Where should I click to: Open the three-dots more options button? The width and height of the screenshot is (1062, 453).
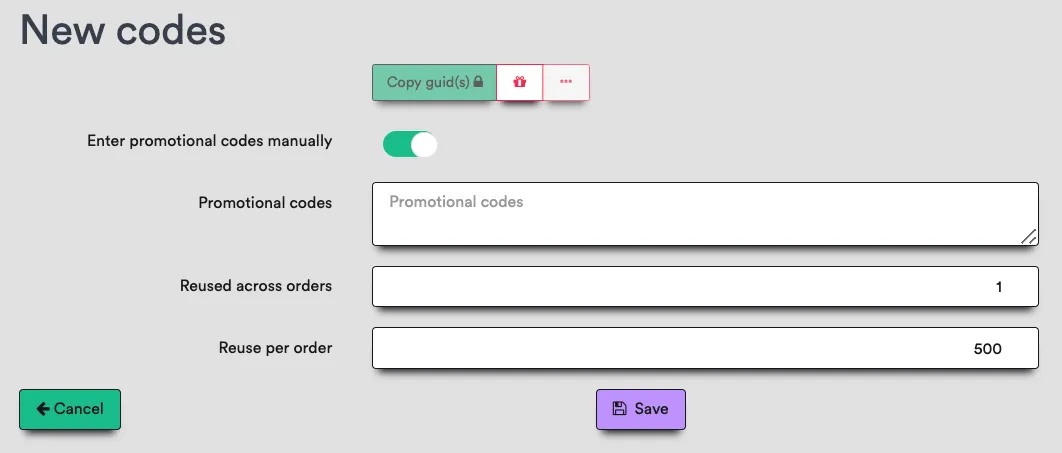pyautogui.click(x=566, y=82)
